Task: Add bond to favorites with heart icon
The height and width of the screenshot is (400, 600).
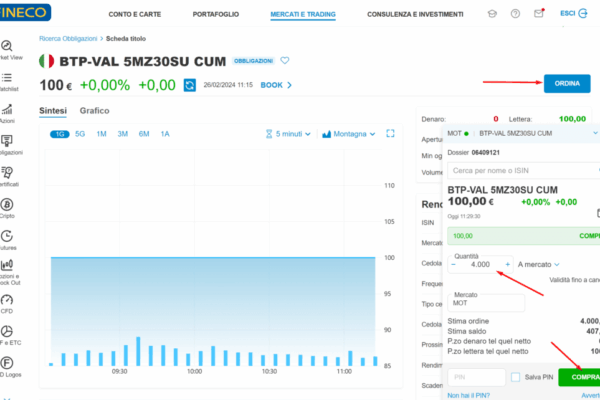Action: click(285, 61)
